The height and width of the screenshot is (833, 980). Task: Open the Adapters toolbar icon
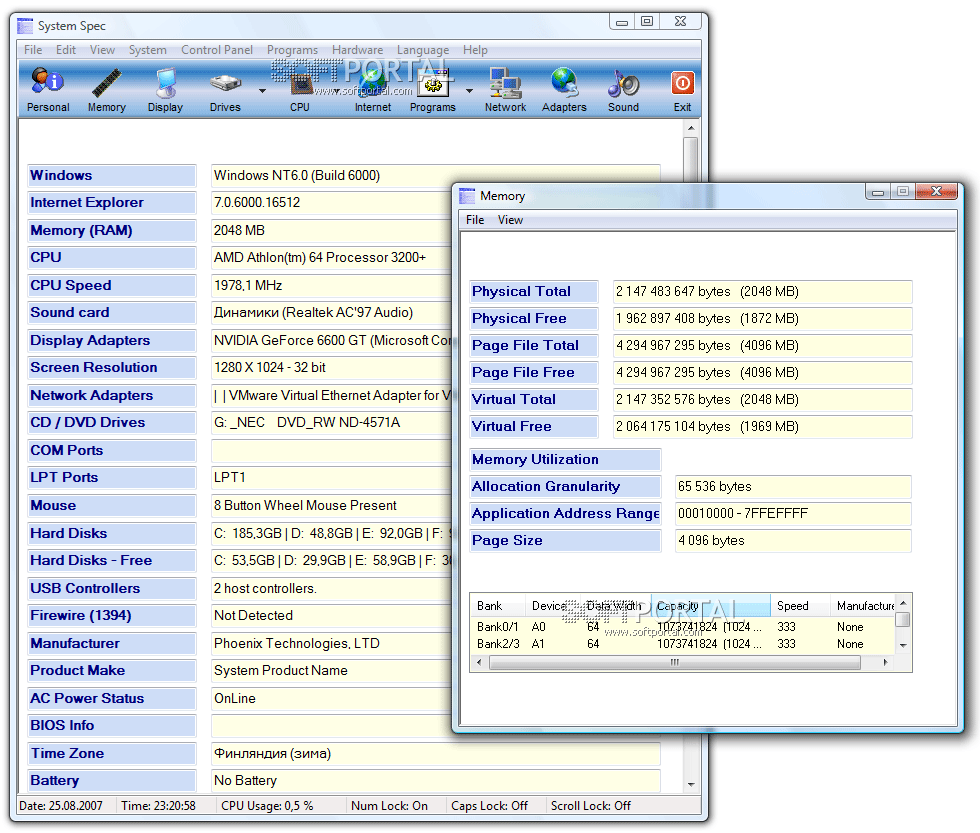click(x=564, y=90)
